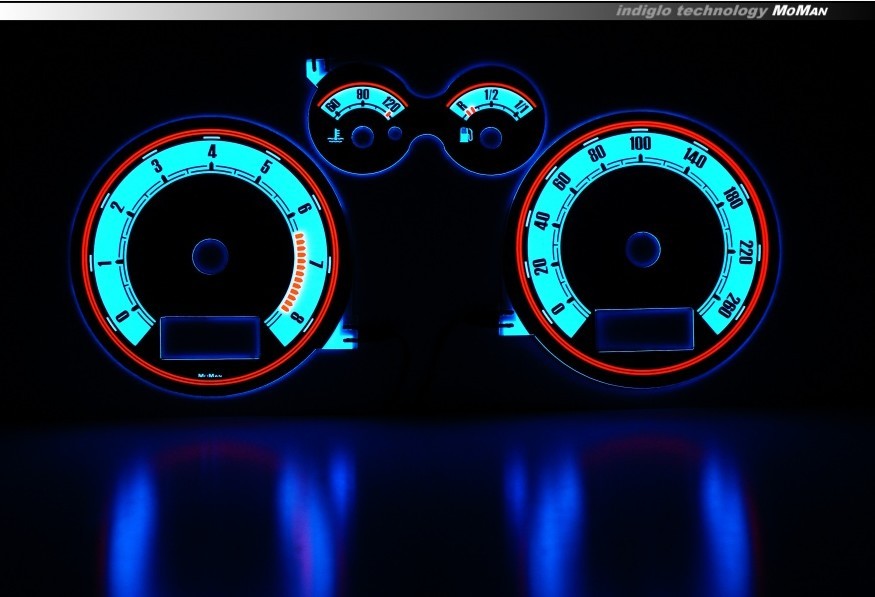This screenshot has width=875, height=597.
Task: Click the fuel pump icon
Action: pyautogui.click(x=465, y=135)
